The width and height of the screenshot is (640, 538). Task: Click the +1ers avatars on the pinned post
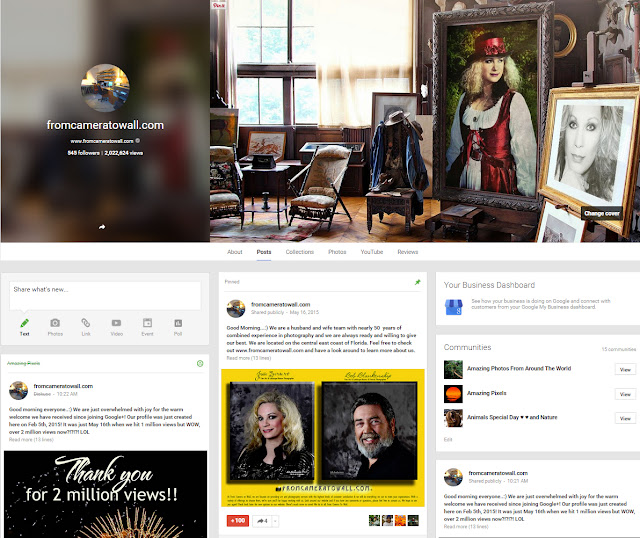click(393, 520)
